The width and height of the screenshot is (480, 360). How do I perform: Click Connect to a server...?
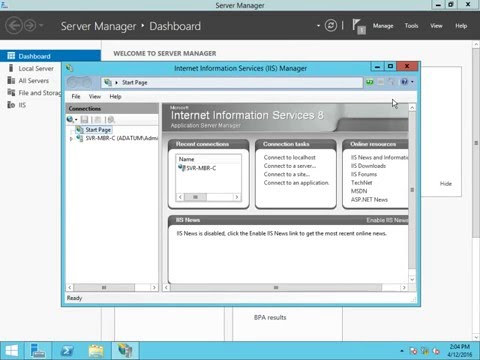pos(290,166)
